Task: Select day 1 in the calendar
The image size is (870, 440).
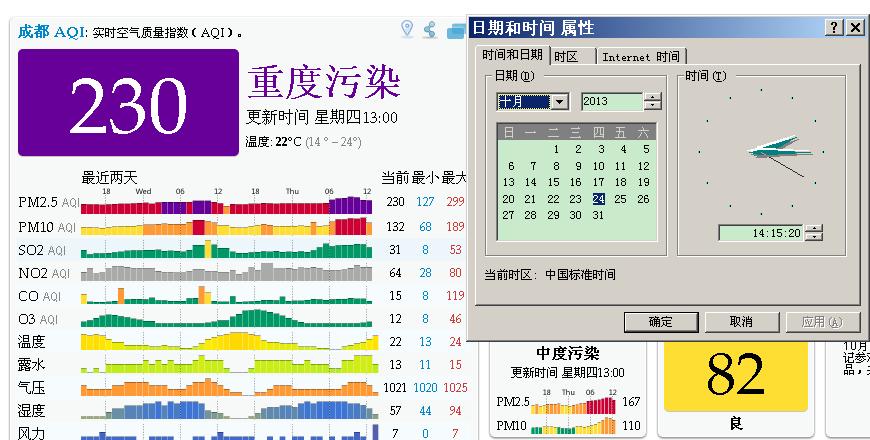Action: 556,149
